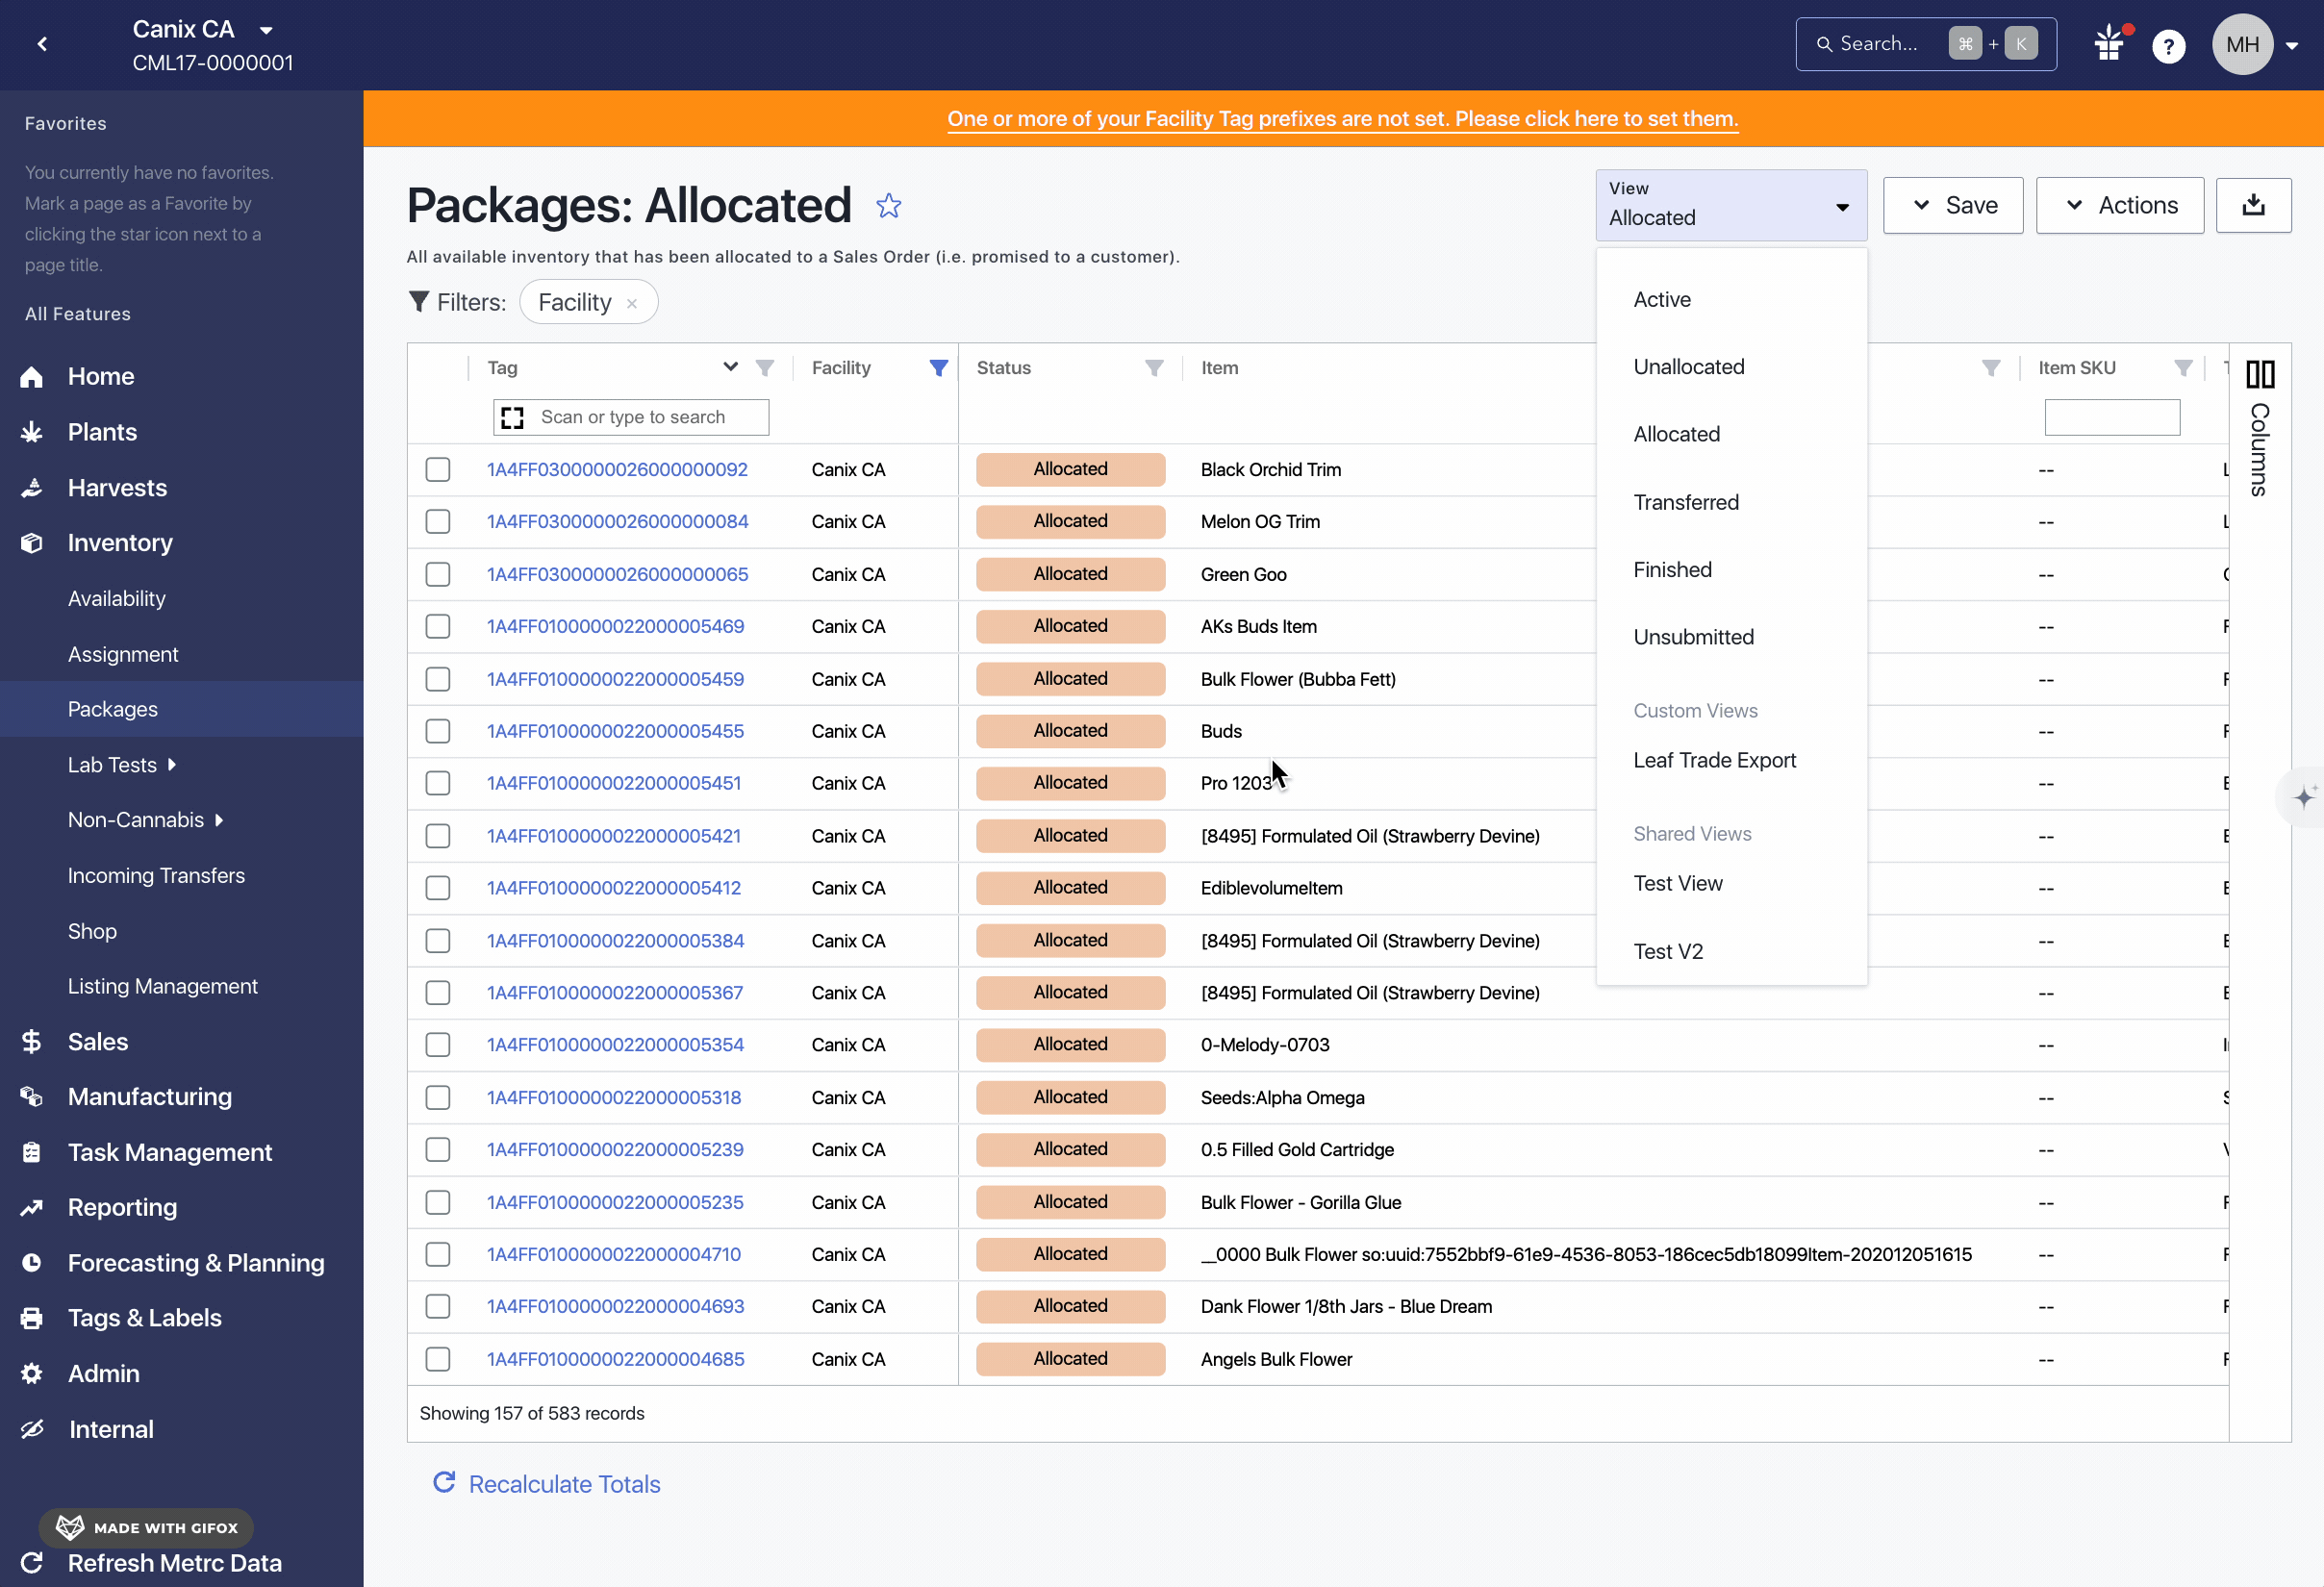2324x1587 pixels.
Task: Check the checkbox for Black Orchid Trim row
Action: 437,469
